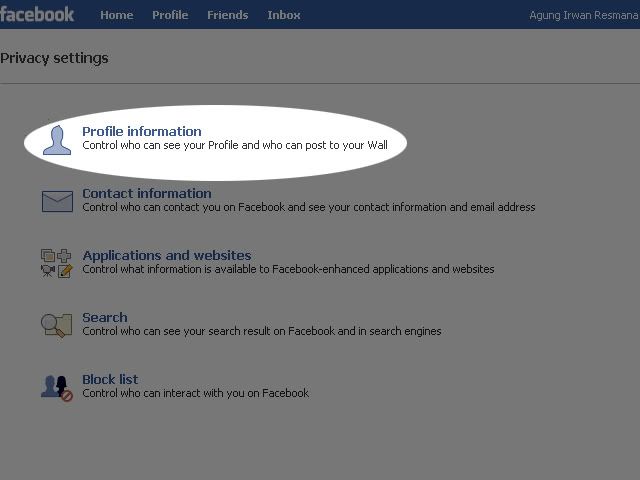Open Profile in the top navigation bar
Screen dimensions: 640x480
pyautogui.click(x=170, y=15)
